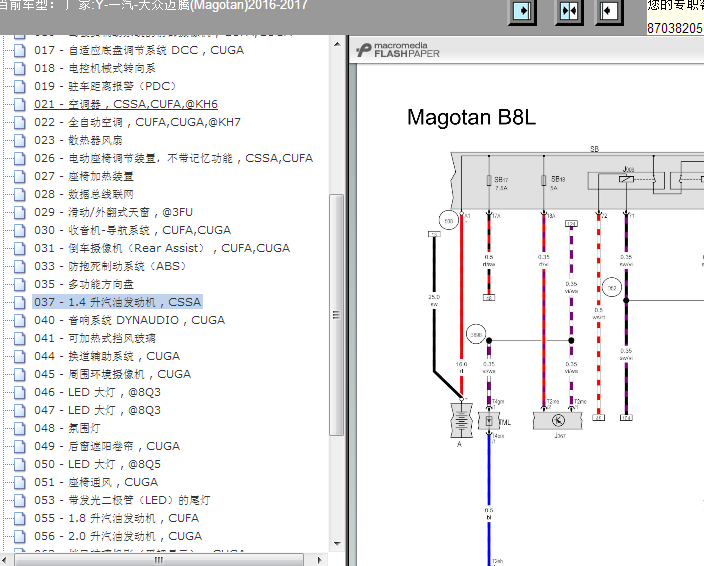
Task: Open 017 adaptive chassis DCC, CUGA diagram
Action: click(x=139, y=50)
